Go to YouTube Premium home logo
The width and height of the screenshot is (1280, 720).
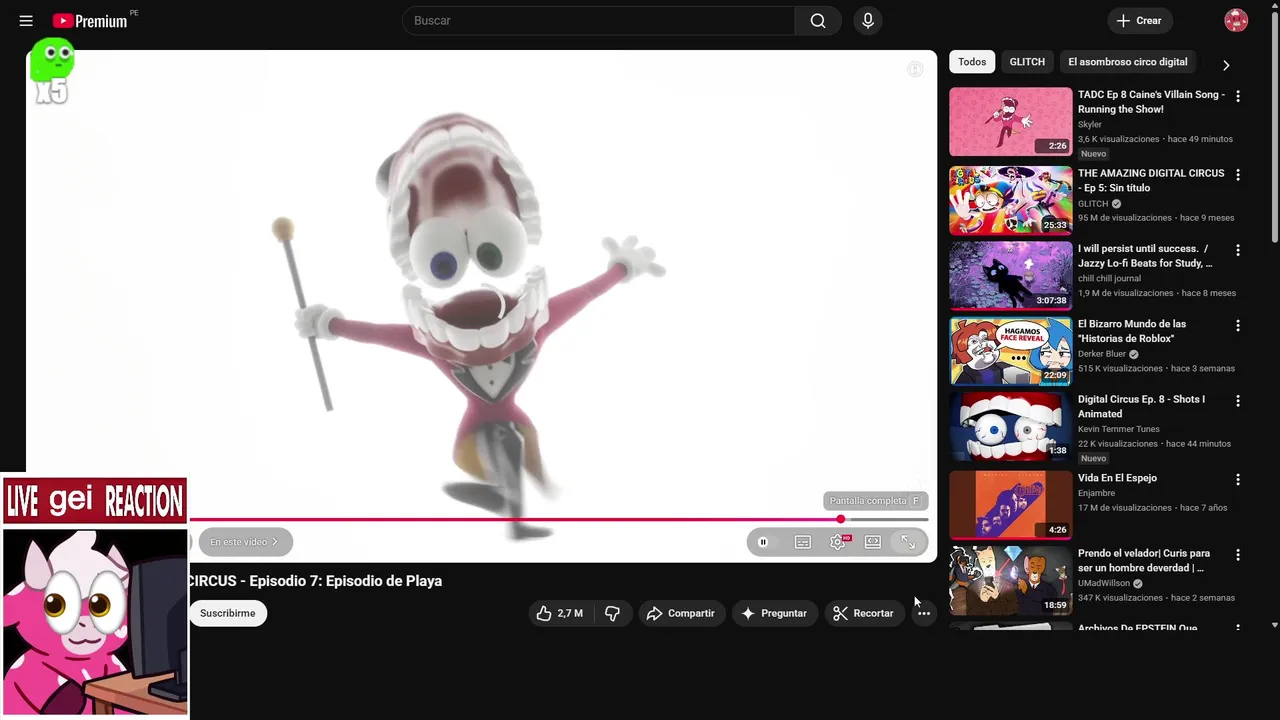coord(90,21)
